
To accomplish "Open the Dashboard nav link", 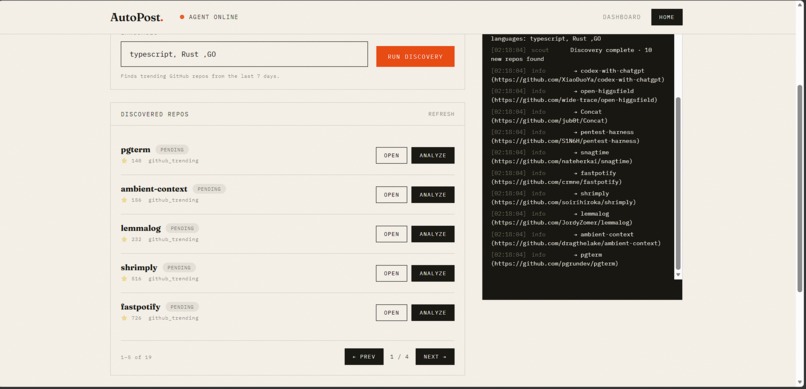I will click(x=621, y=17).
